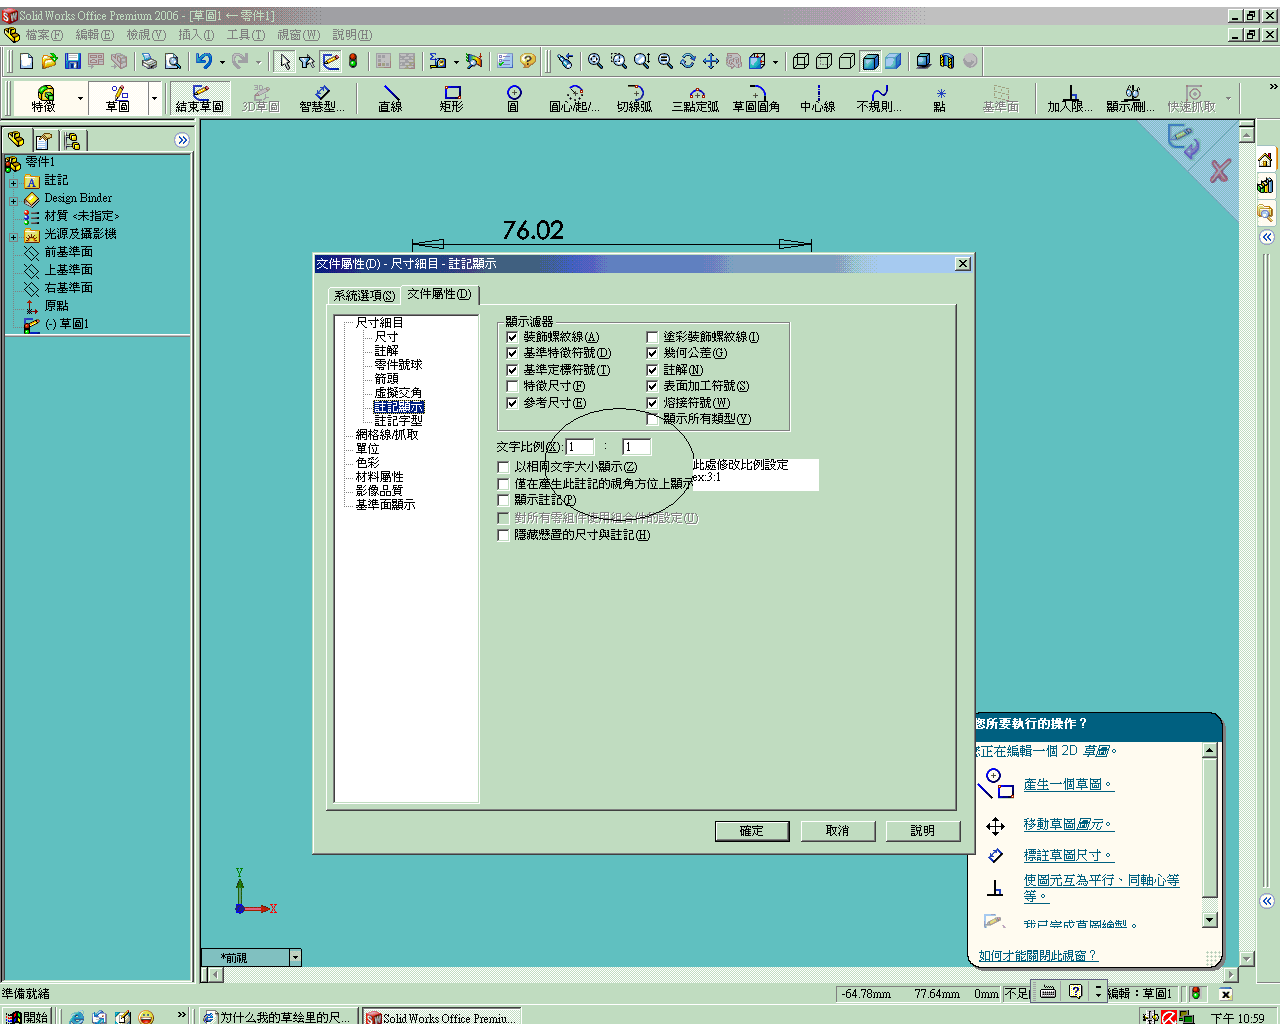Choose the Rotate View tool
Screen dimensions: 1280x1024
point(688,61)
